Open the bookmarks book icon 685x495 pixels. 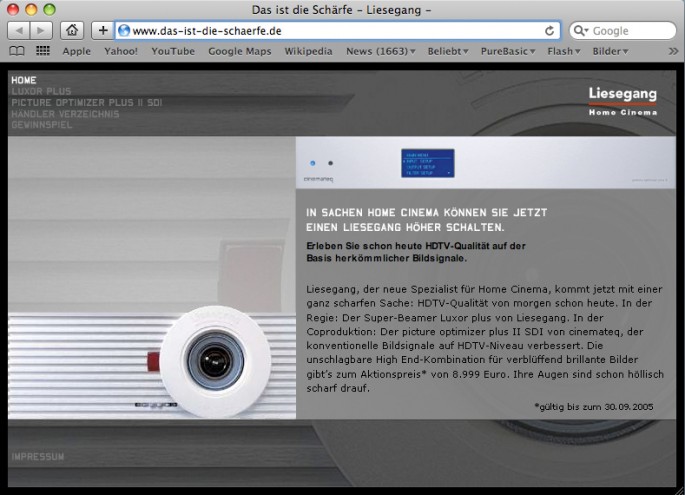[17, 51]
